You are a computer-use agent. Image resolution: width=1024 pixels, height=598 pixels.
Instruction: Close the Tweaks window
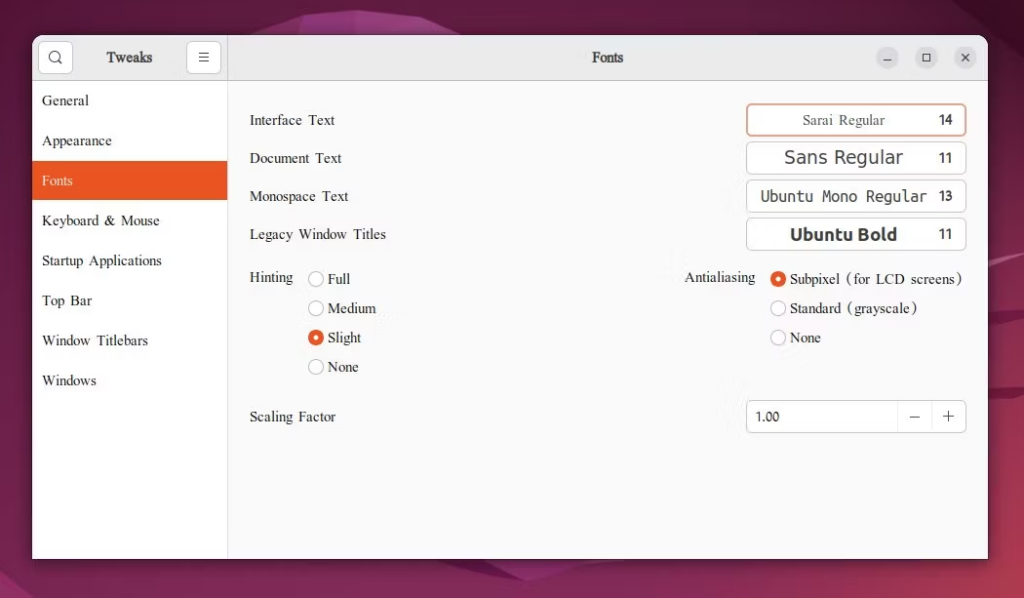[x=965, y=57]
